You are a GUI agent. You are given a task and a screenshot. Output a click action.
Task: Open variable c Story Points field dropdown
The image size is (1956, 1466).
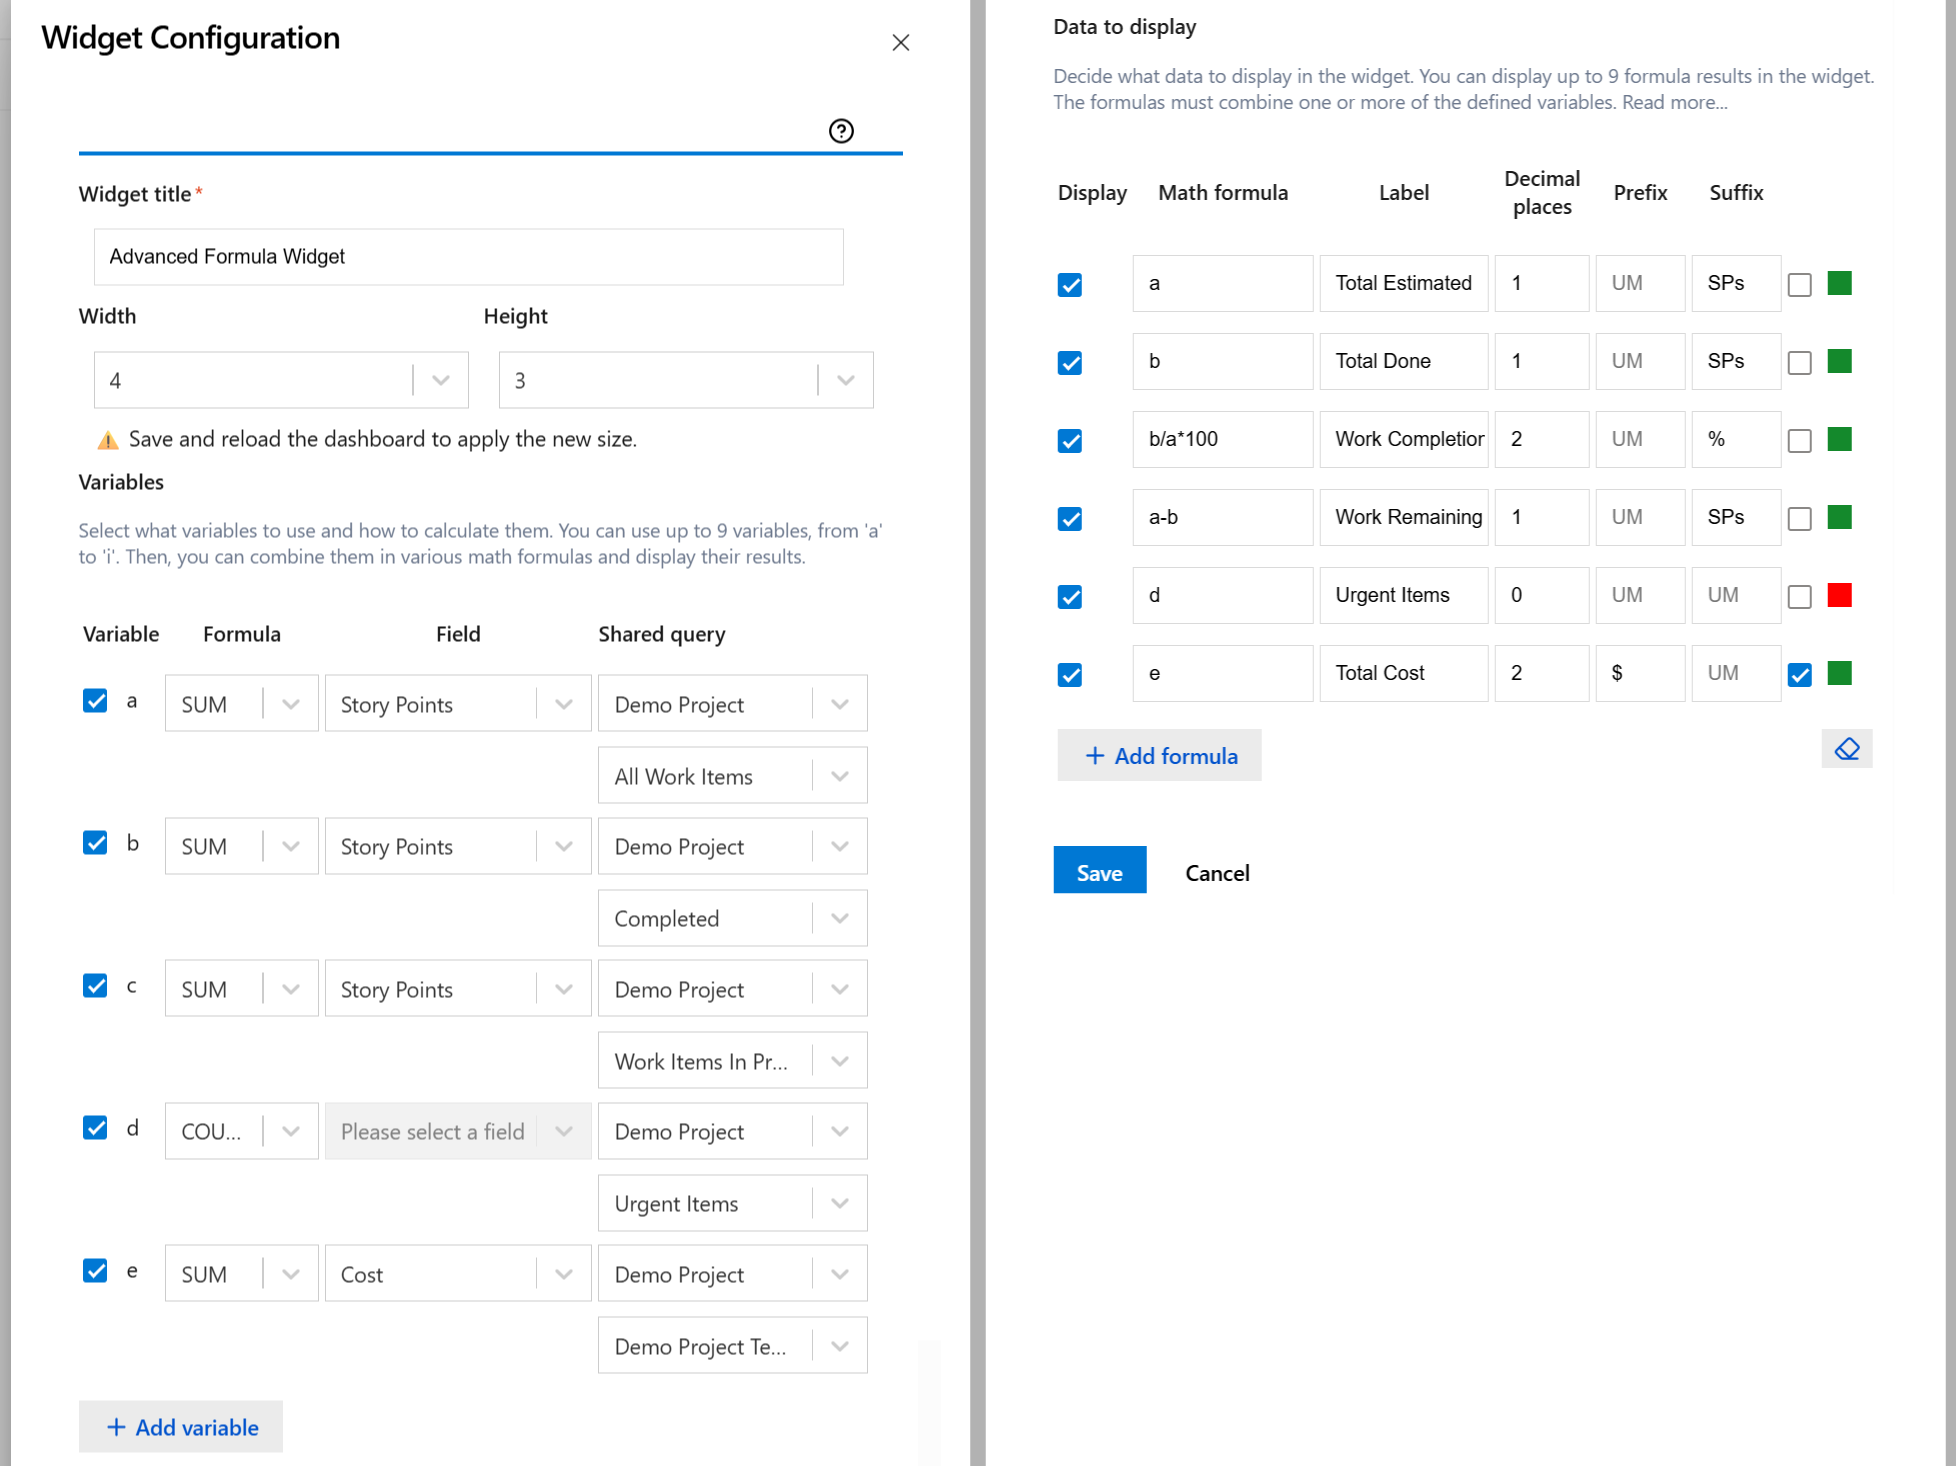click(458, 989)
